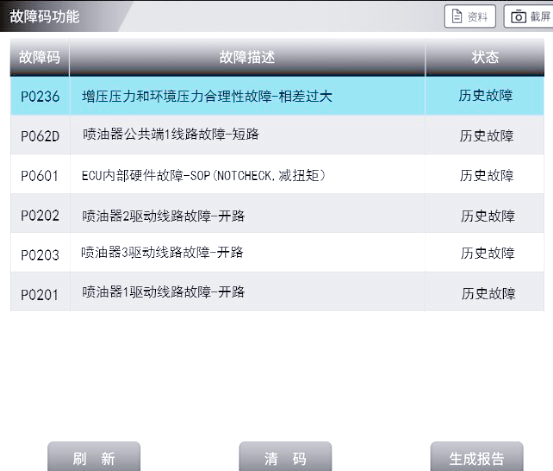Click the 生成报告 generate report button
The image size is (553, 471).
click(477, 457)
